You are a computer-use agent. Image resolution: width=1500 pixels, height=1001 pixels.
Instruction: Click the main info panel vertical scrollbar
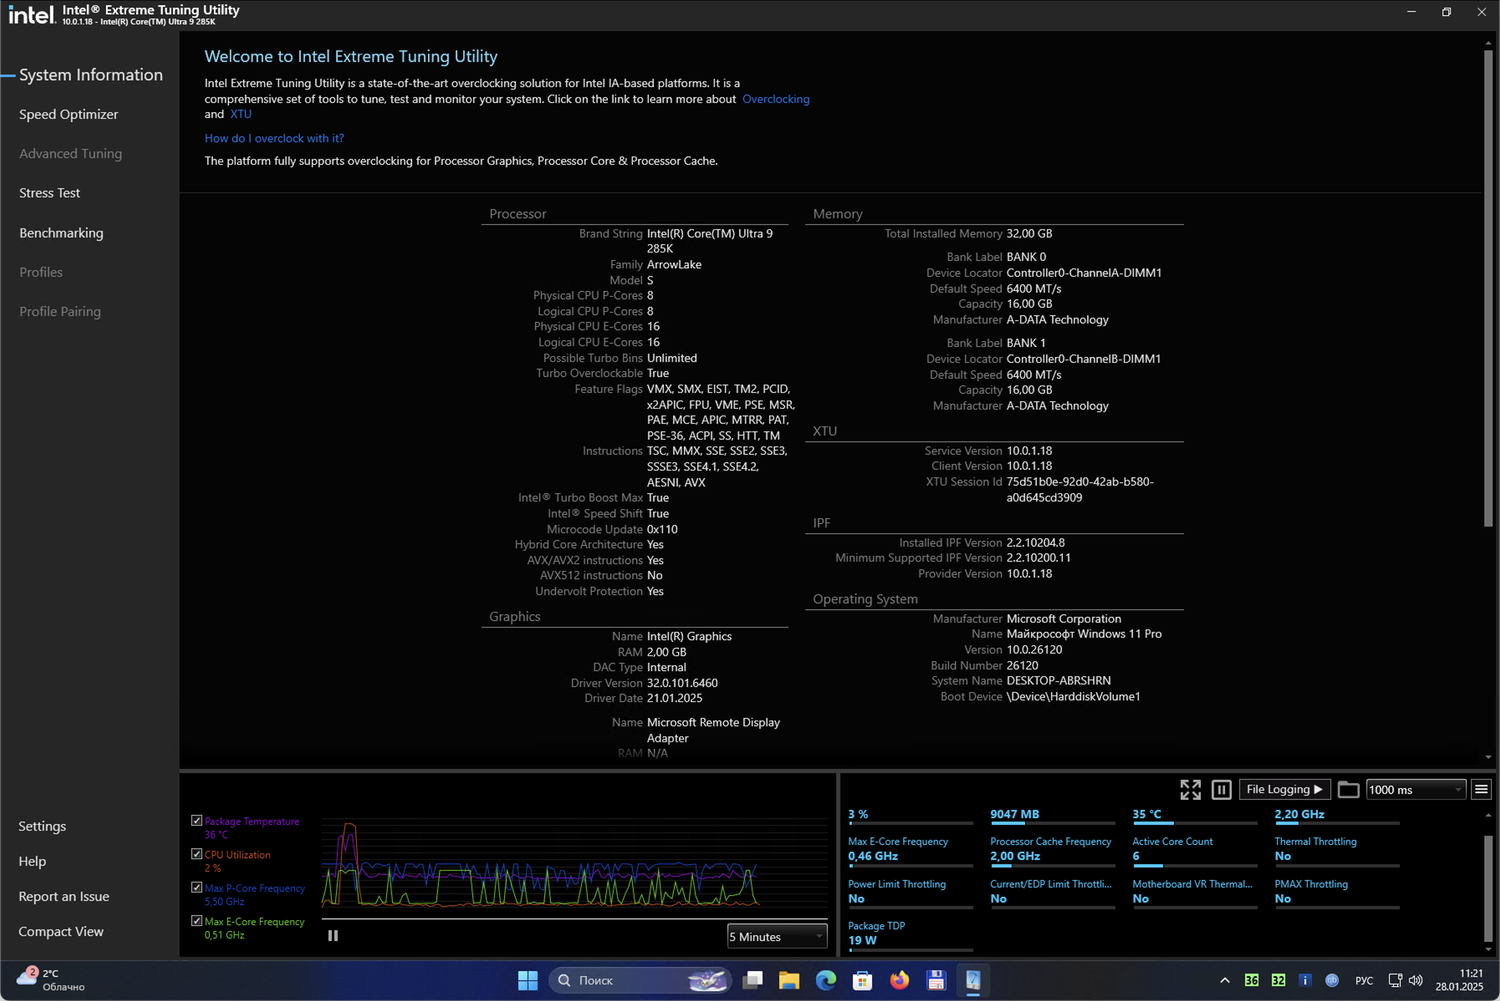1488,289
